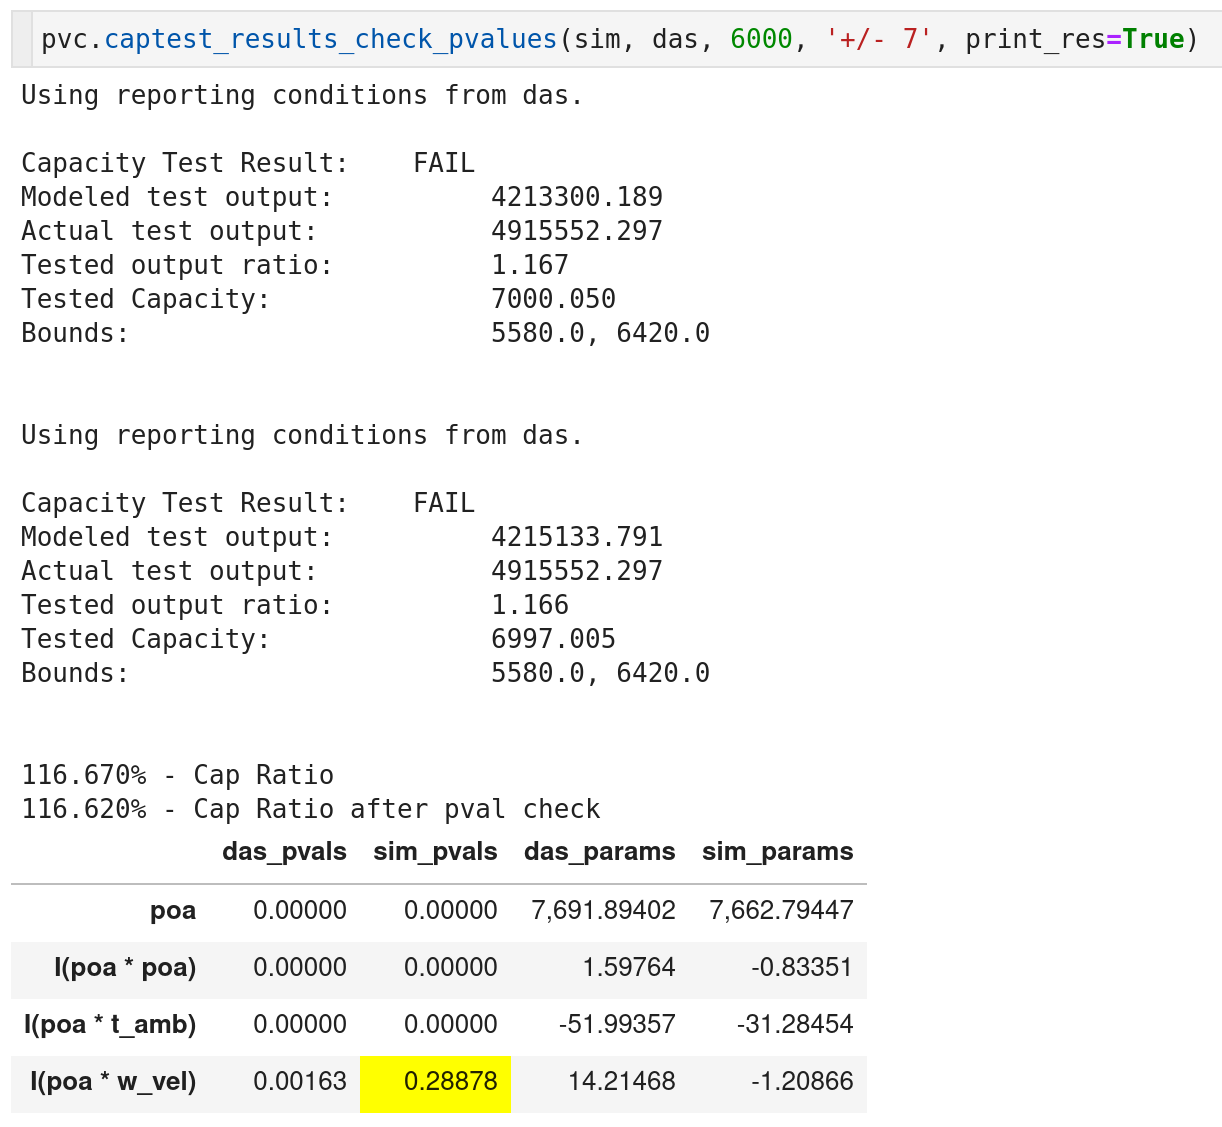Click the True keyword in code

1153,40
